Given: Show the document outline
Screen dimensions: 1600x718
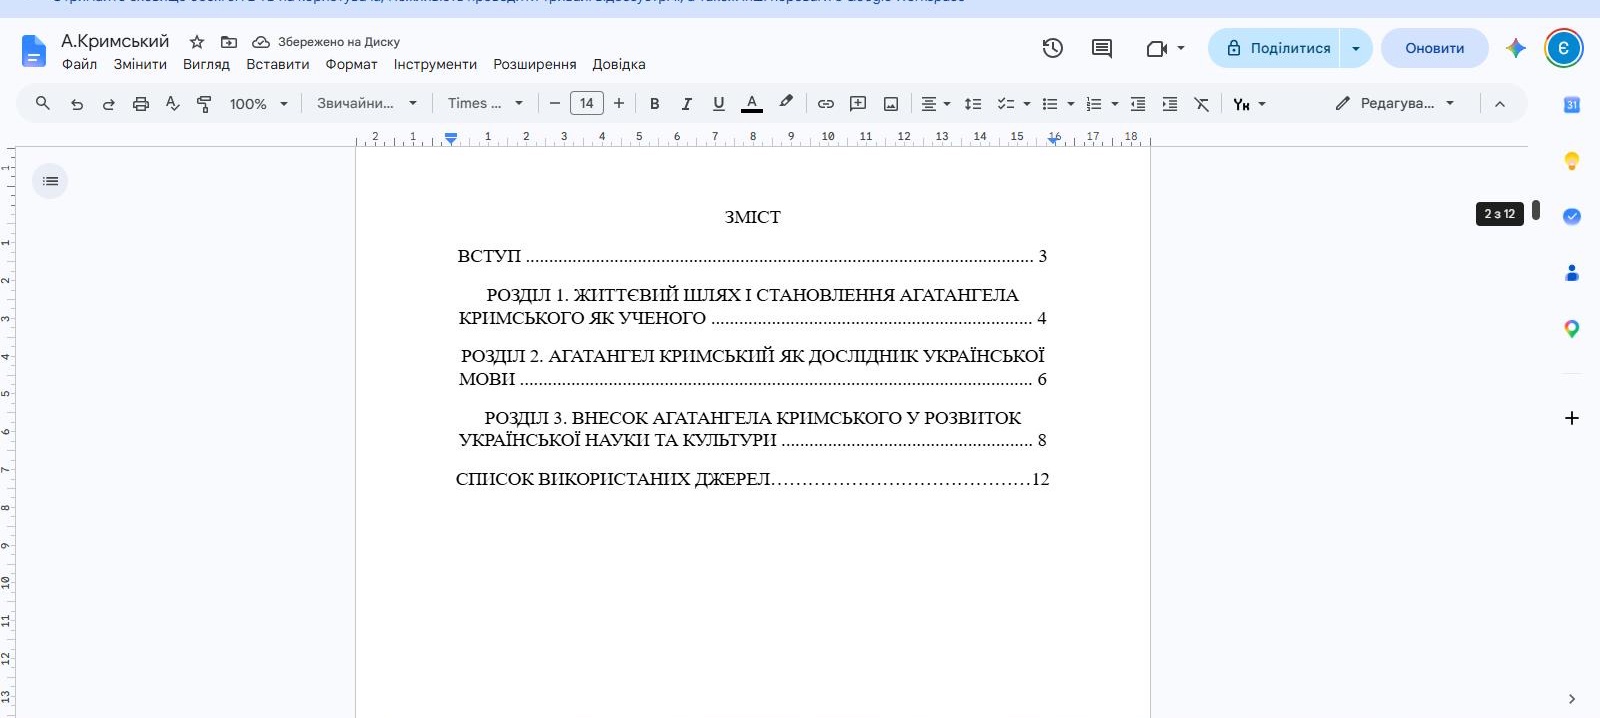Looking at the screenshot, I should 50,181.
